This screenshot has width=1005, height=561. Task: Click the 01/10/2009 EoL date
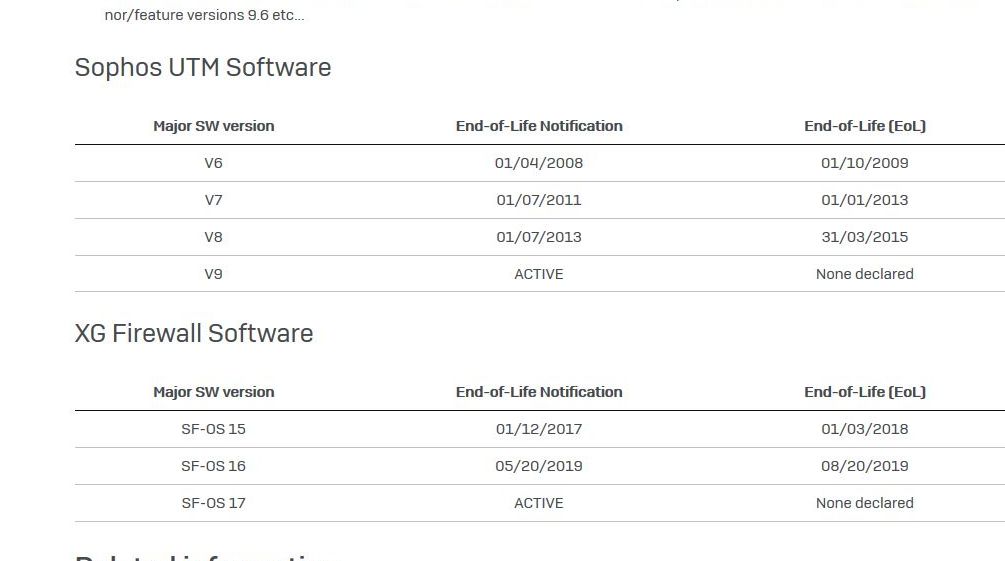point(865,163)
